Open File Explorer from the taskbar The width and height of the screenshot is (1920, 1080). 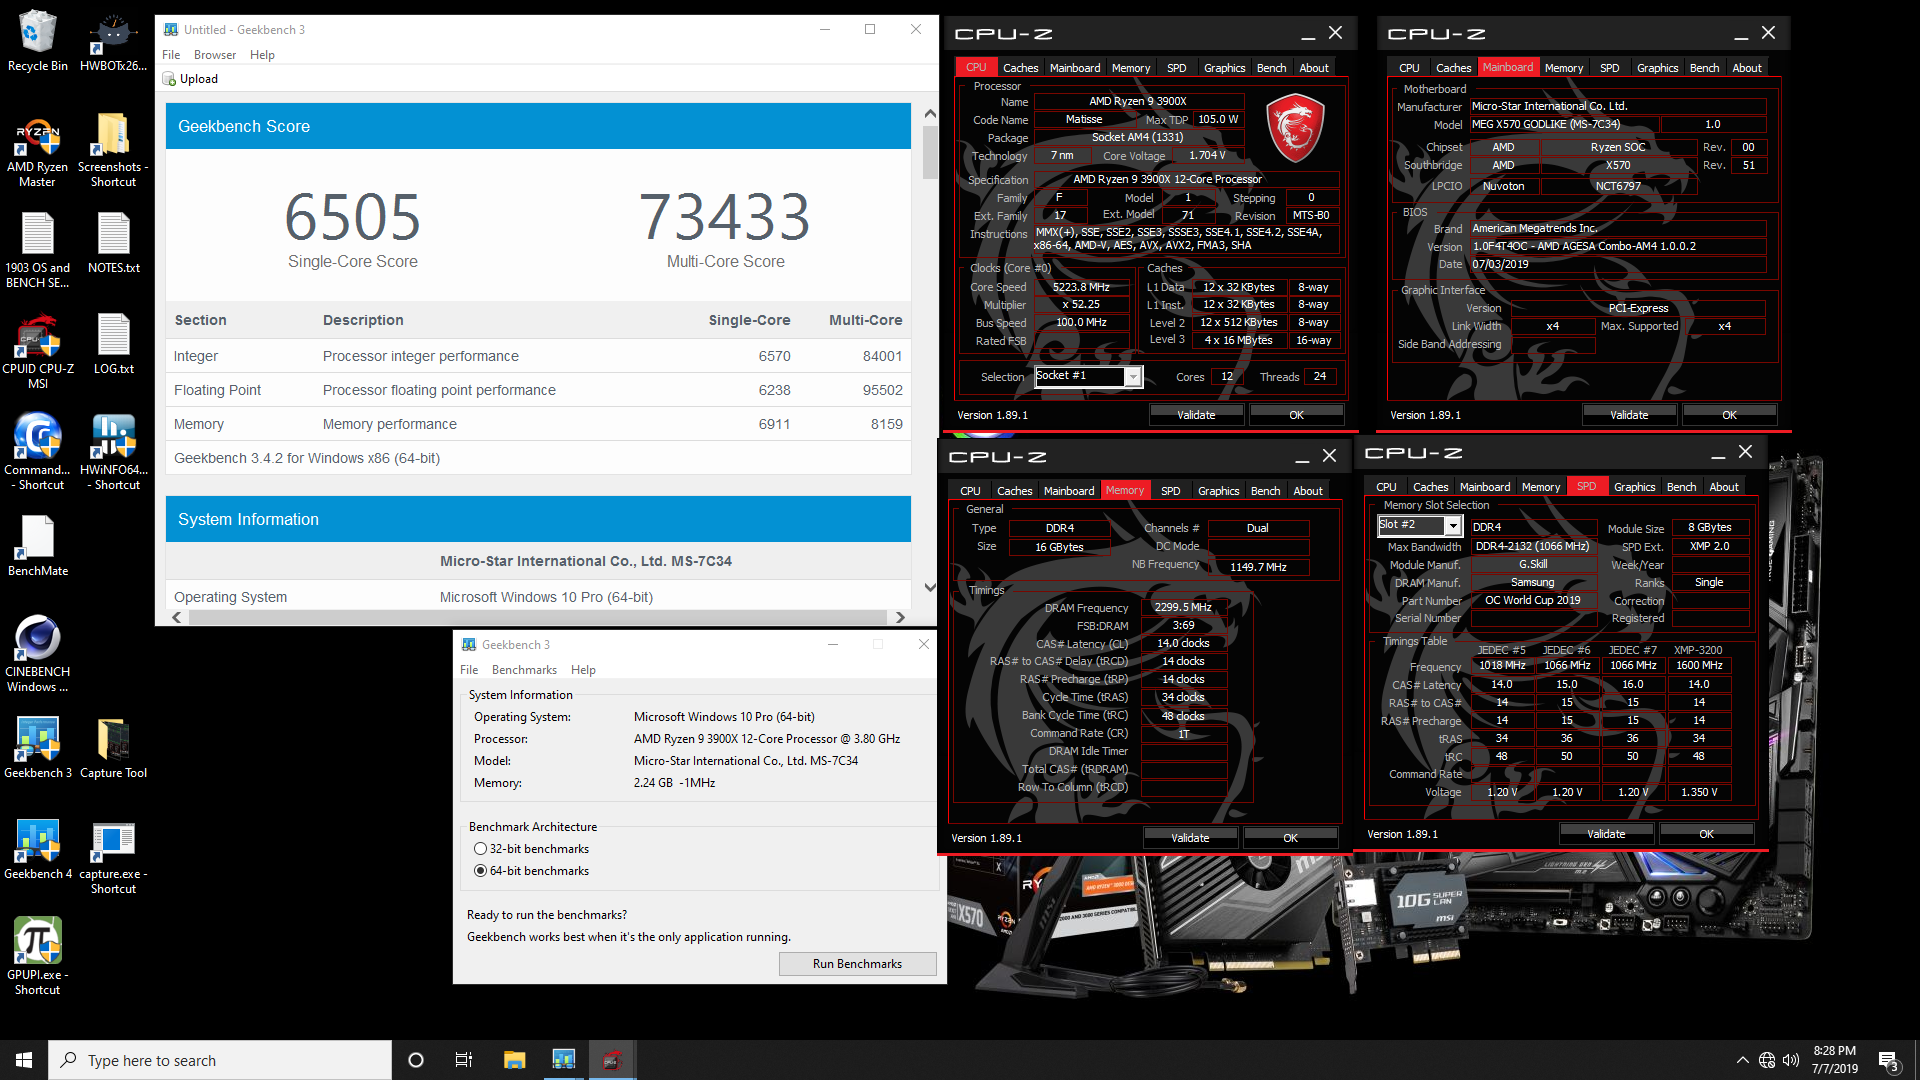[x=514, y=1060]
